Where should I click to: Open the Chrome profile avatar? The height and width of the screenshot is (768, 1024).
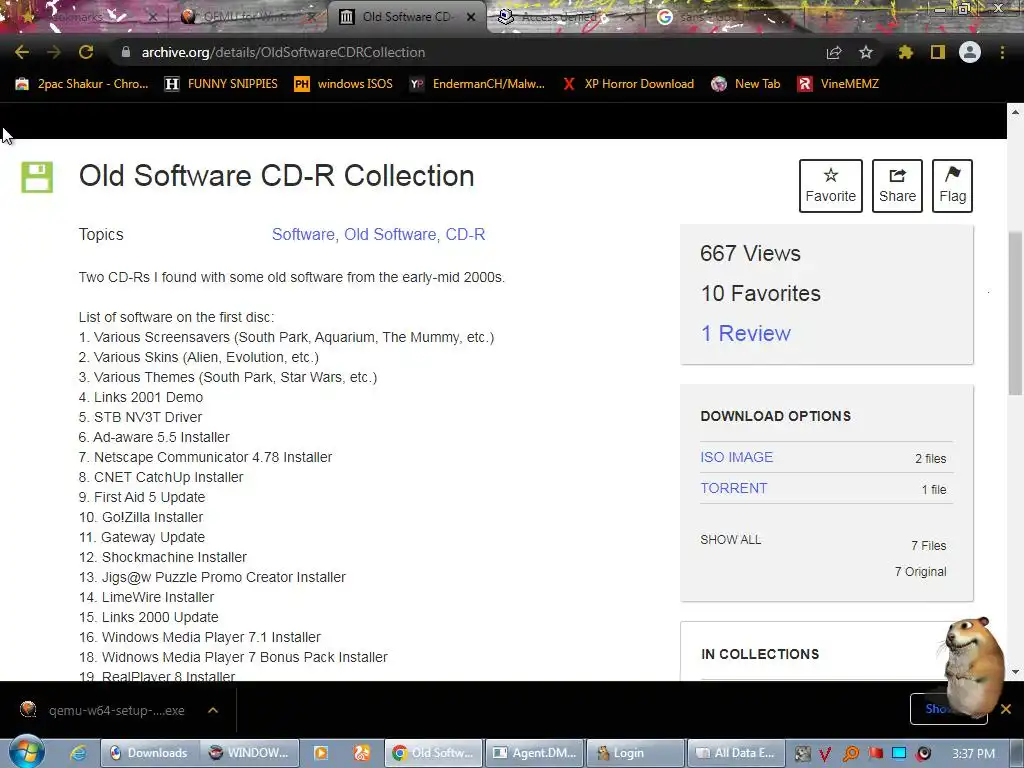pyautogui.click(x=970, y=52)
